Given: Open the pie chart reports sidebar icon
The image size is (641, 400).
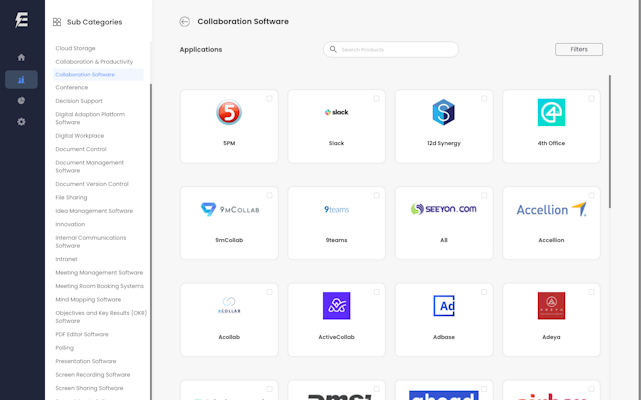Looking at the screenshot, I should 21,101.
